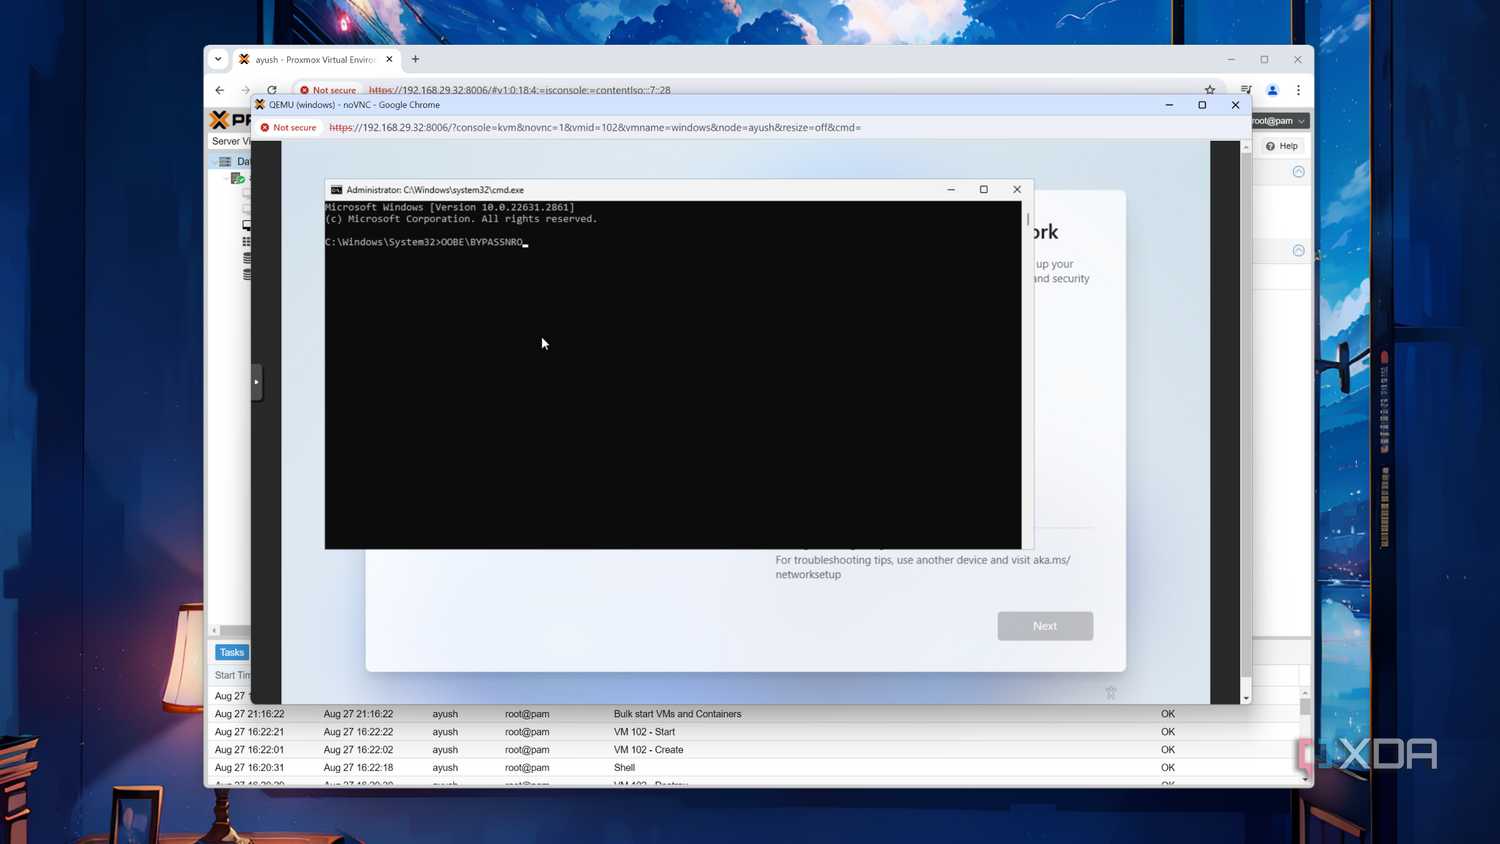Click the noVNC scrollbar down arrow
1500x844 pixels.
point(1246,698)
